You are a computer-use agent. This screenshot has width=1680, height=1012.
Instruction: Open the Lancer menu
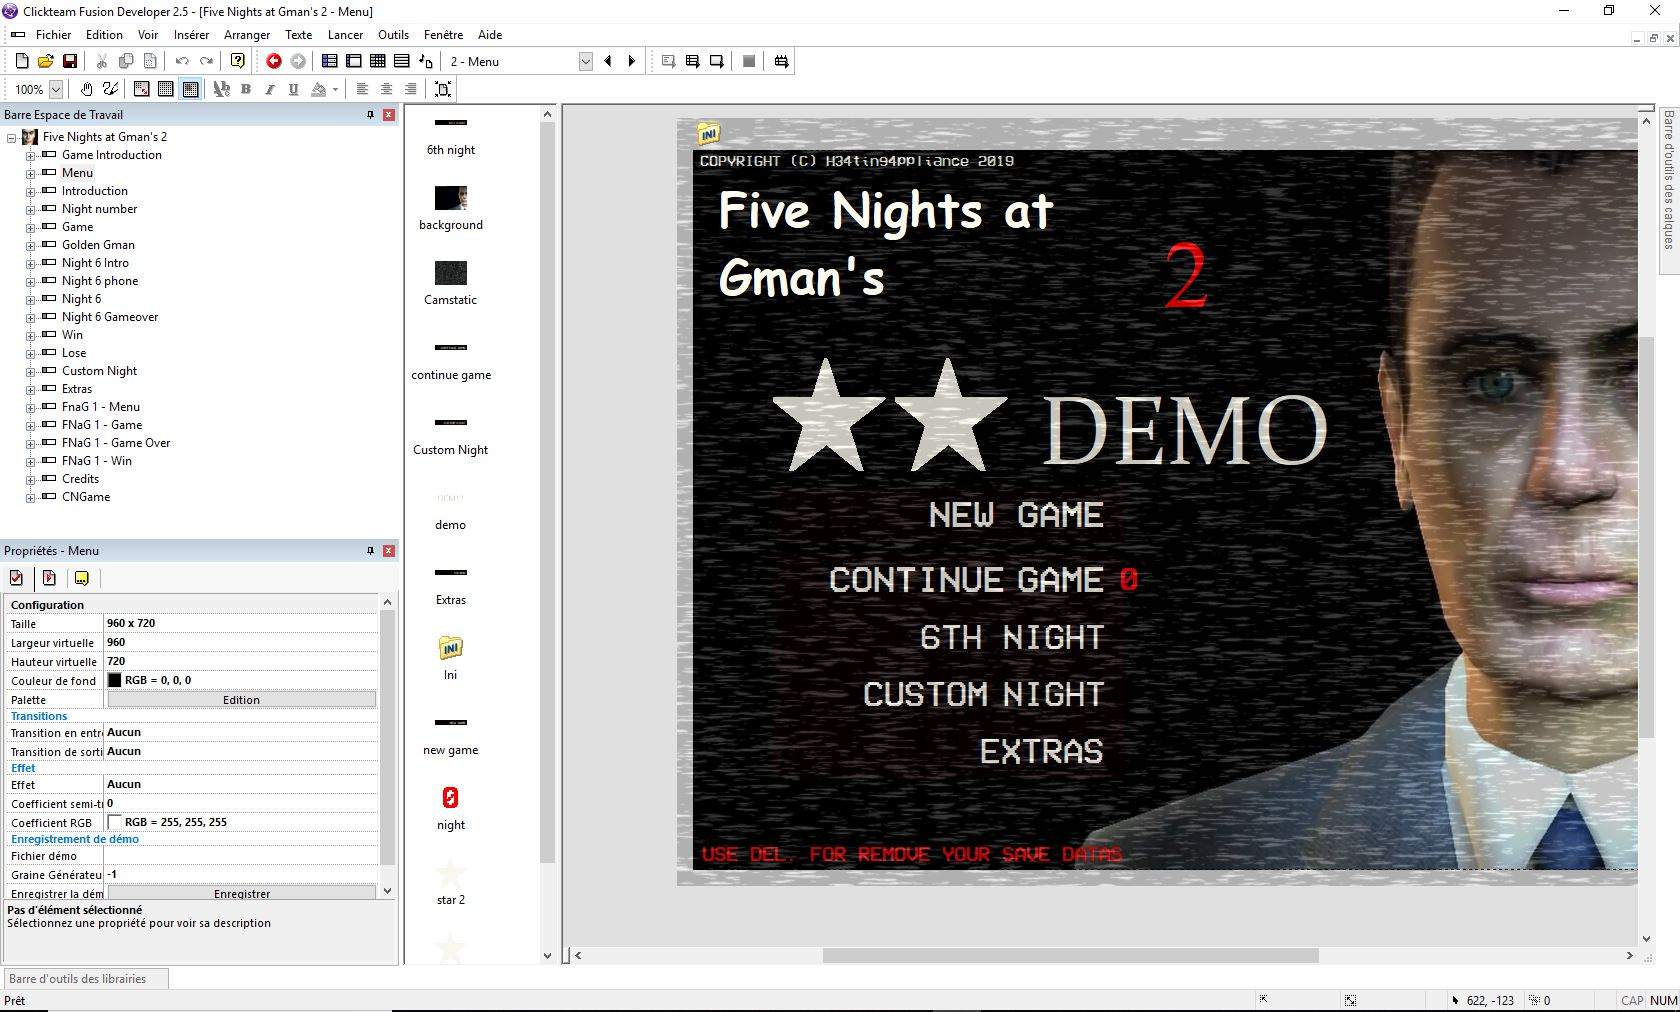345,35
